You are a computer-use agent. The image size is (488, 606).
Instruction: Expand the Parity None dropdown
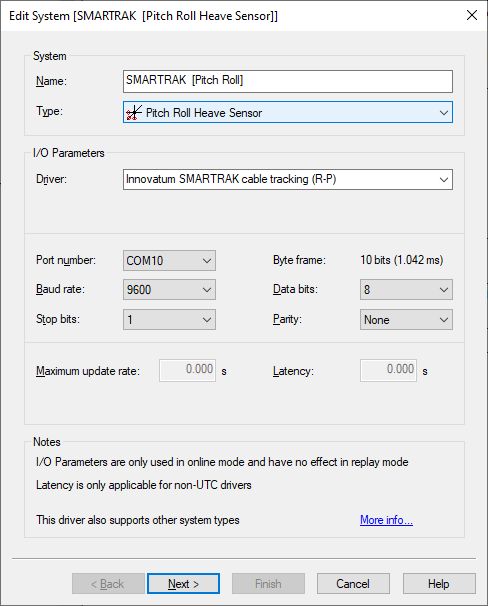[406, 320]
